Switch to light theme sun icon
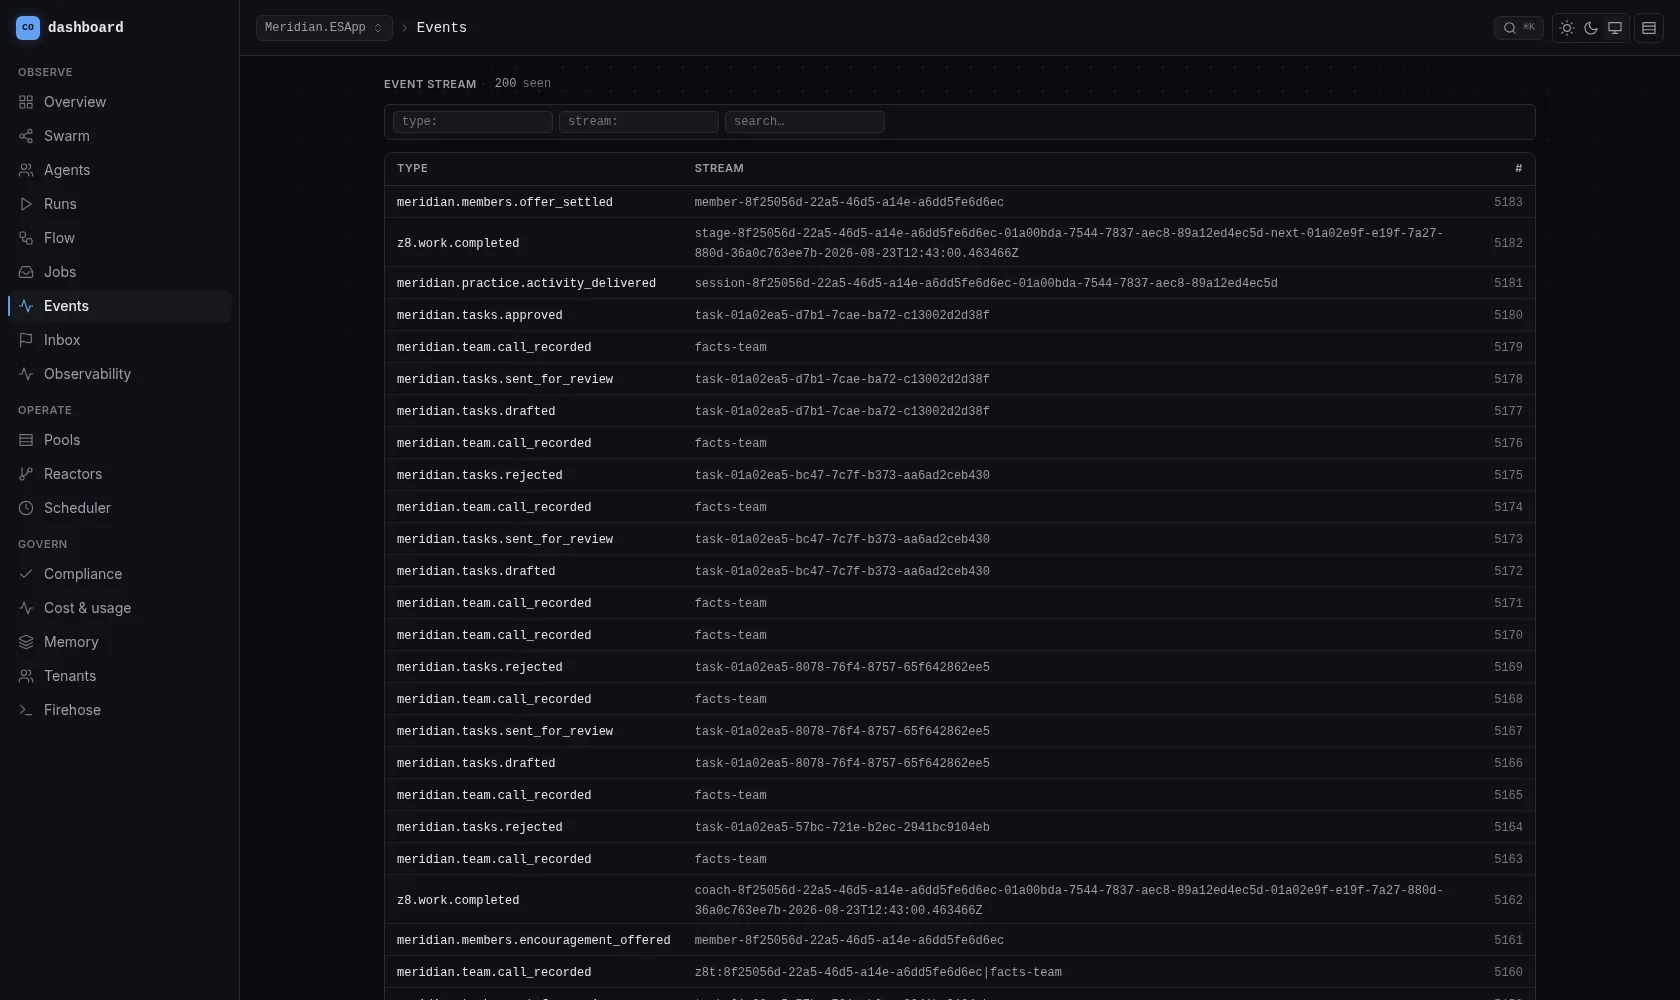 coord(1567,28)
